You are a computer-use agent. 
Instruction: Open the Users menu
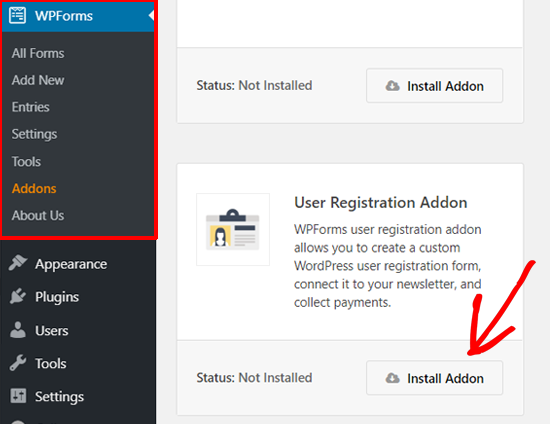pos(52,331)
